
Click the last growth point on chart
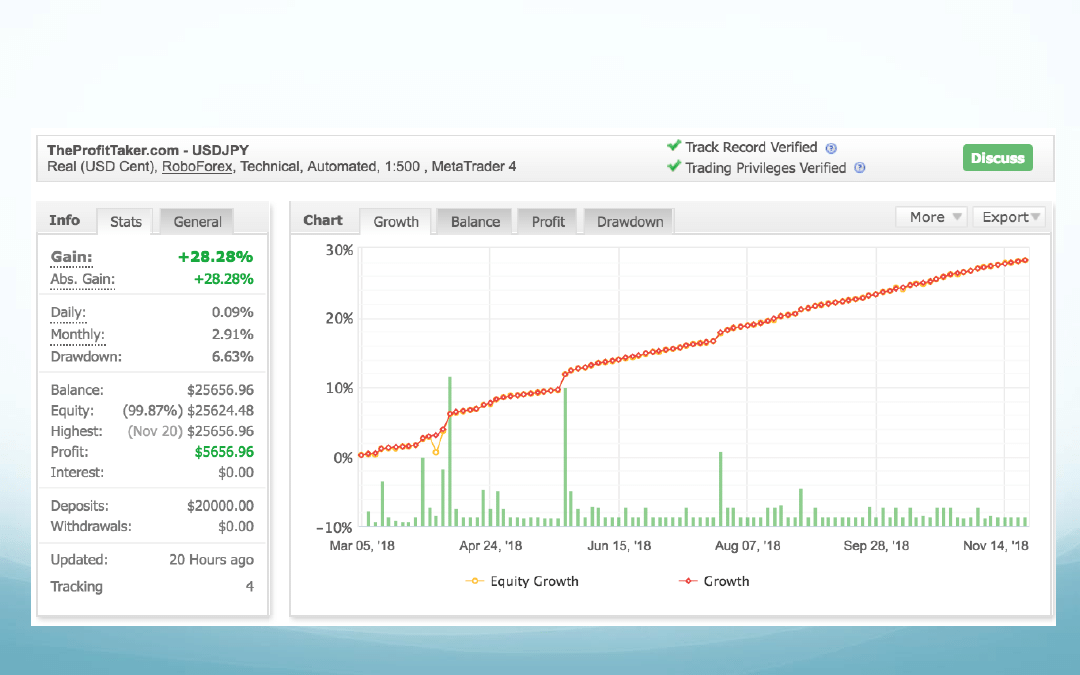pos(1025,261)
